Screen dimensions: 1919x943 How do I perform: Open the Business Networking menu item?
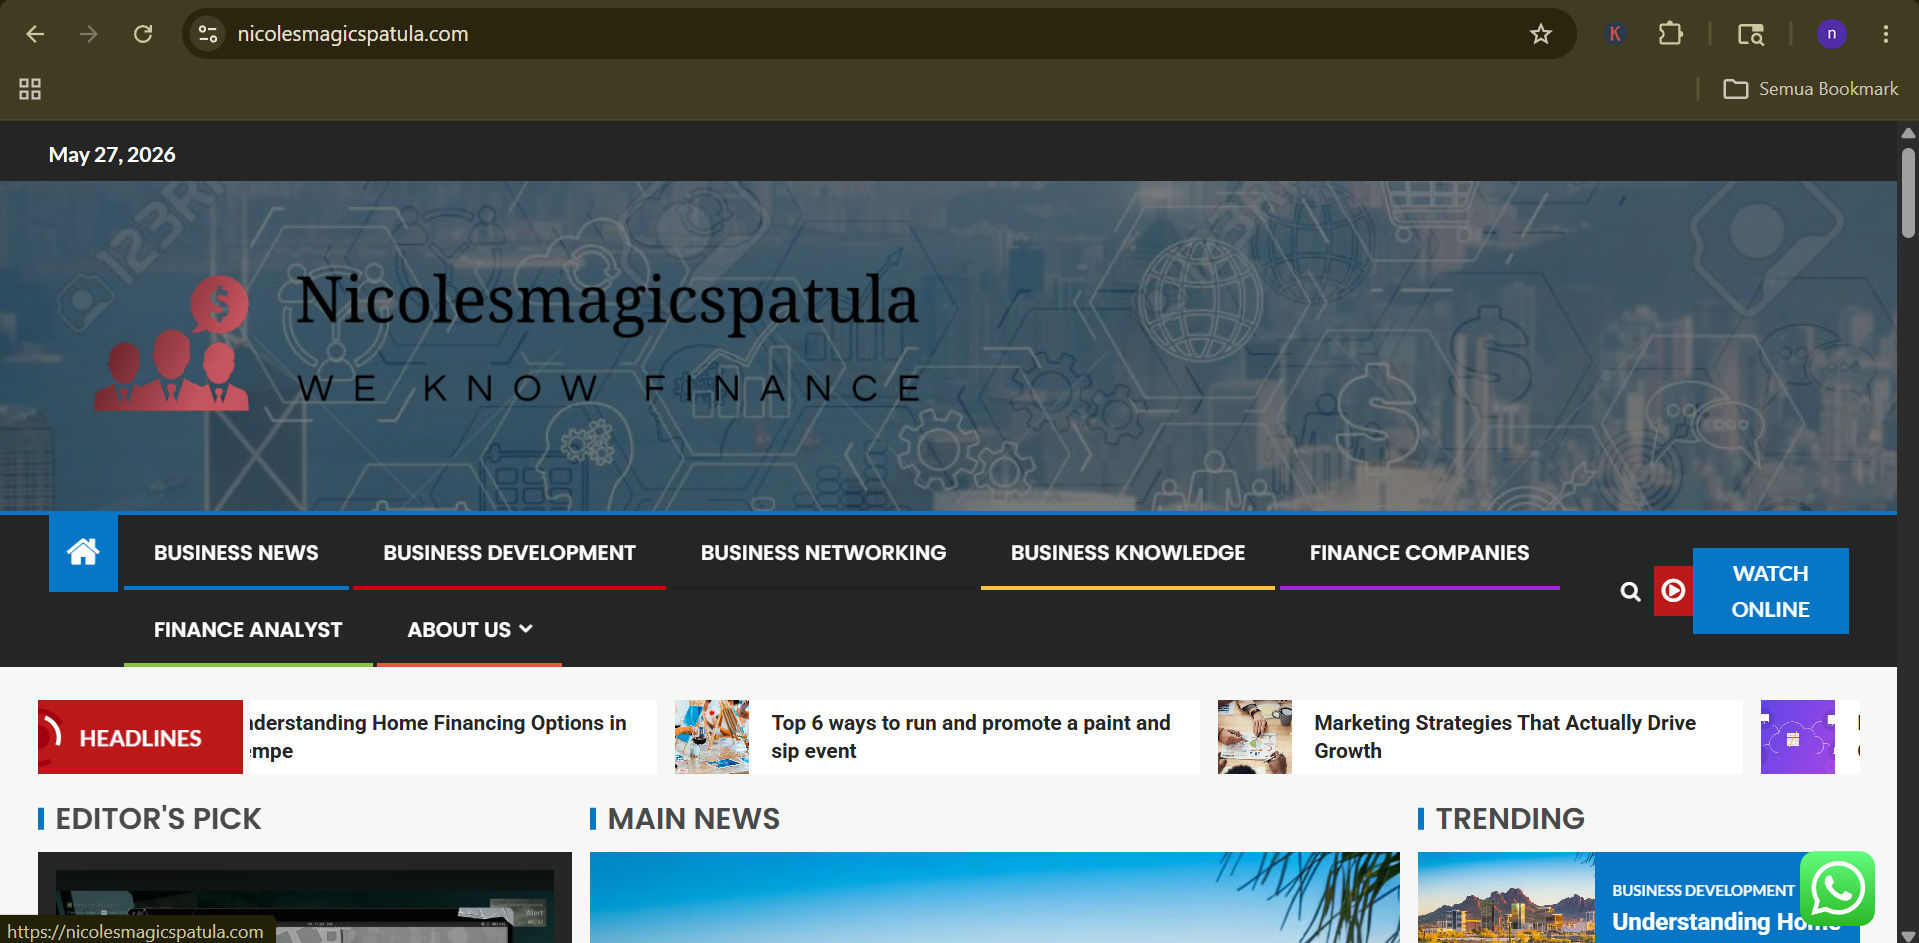pos(823,553)
